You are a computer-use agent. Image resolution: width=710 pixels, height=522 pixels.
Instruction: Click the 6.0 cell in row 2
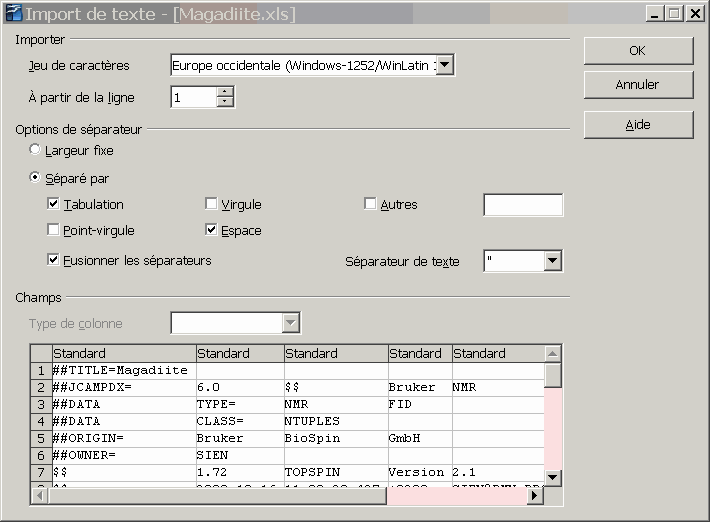240,388
